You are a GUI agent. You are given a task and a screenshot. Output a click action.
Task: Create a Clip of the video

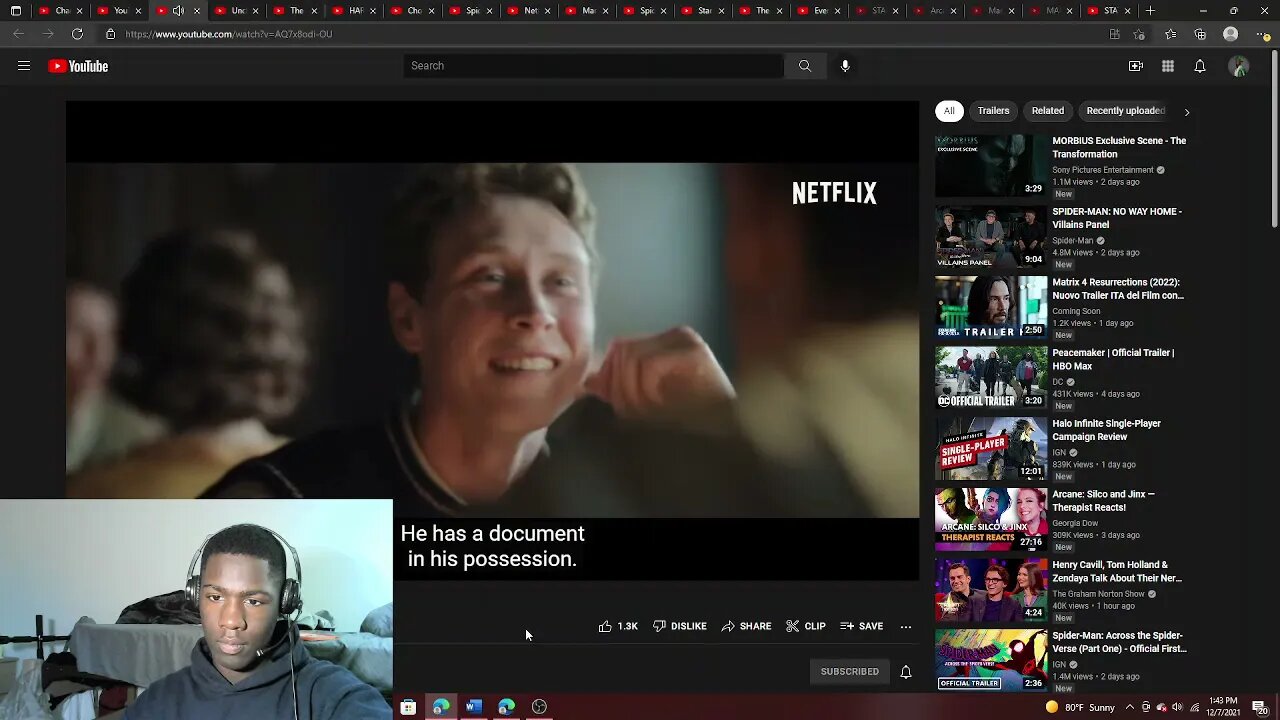pos(806,626)
